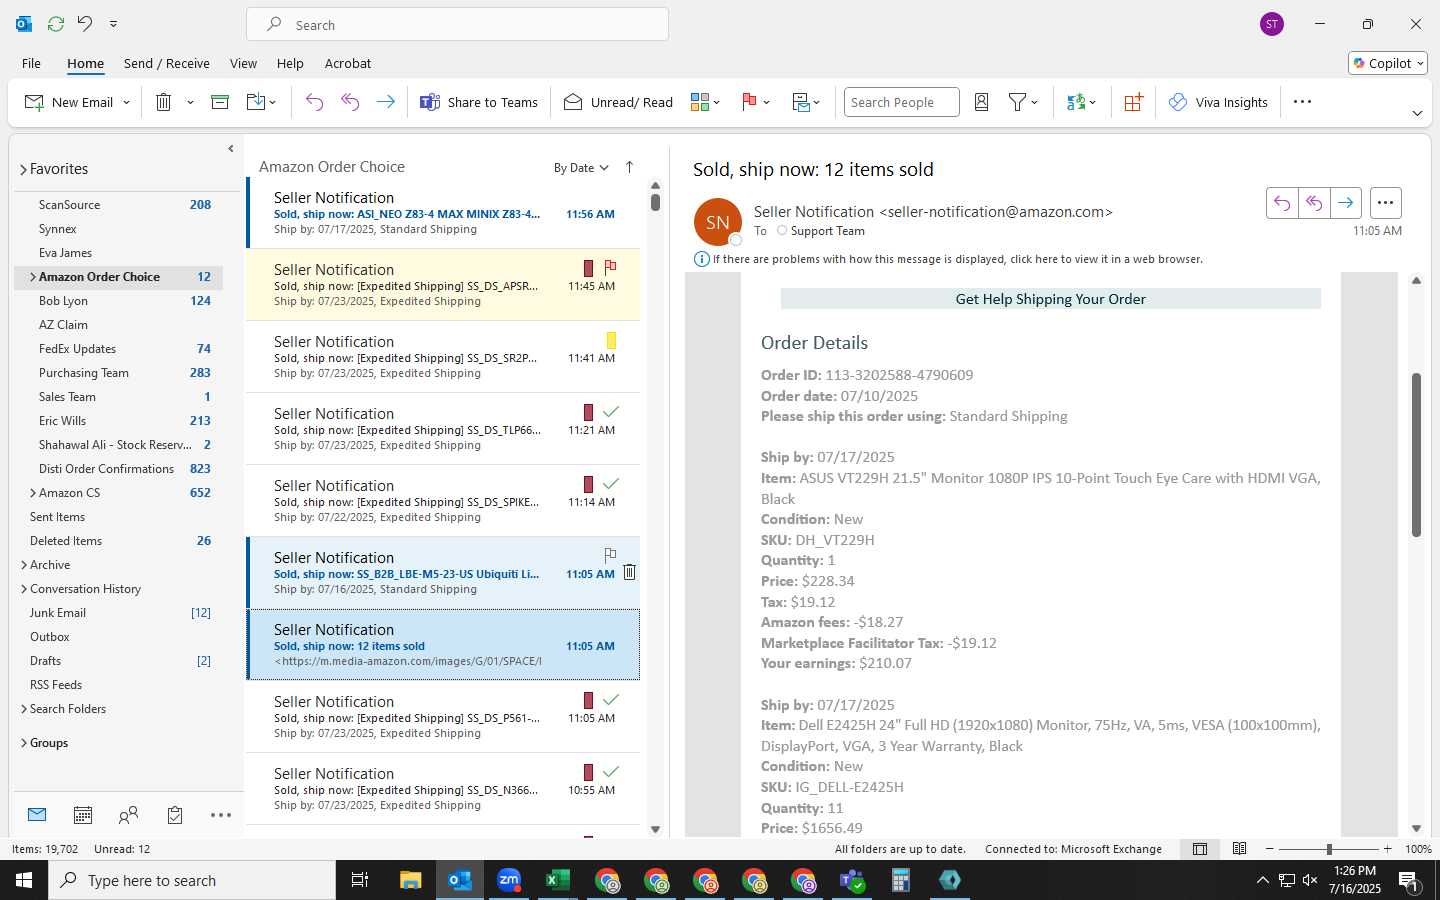Open New Email dropdown arrow
Viewport: 1440px width, 900px height.
126,103
